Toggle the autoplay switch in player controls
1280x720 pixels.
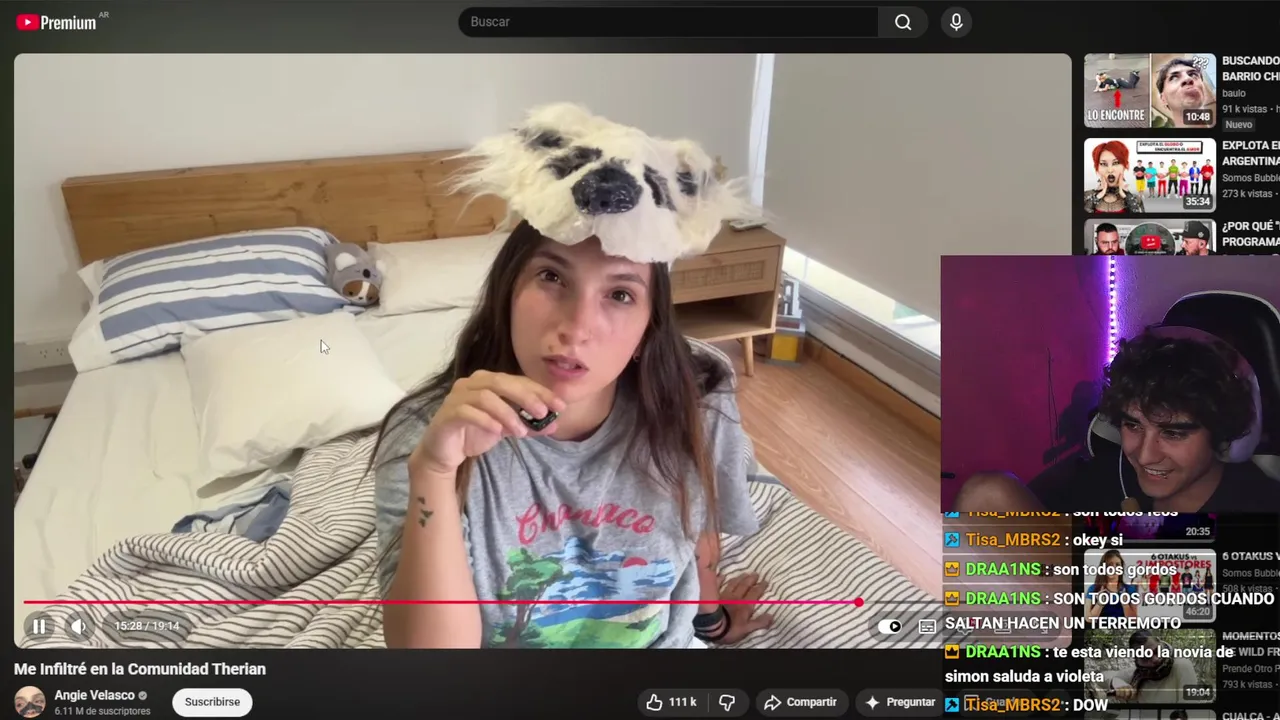[889, 626]
